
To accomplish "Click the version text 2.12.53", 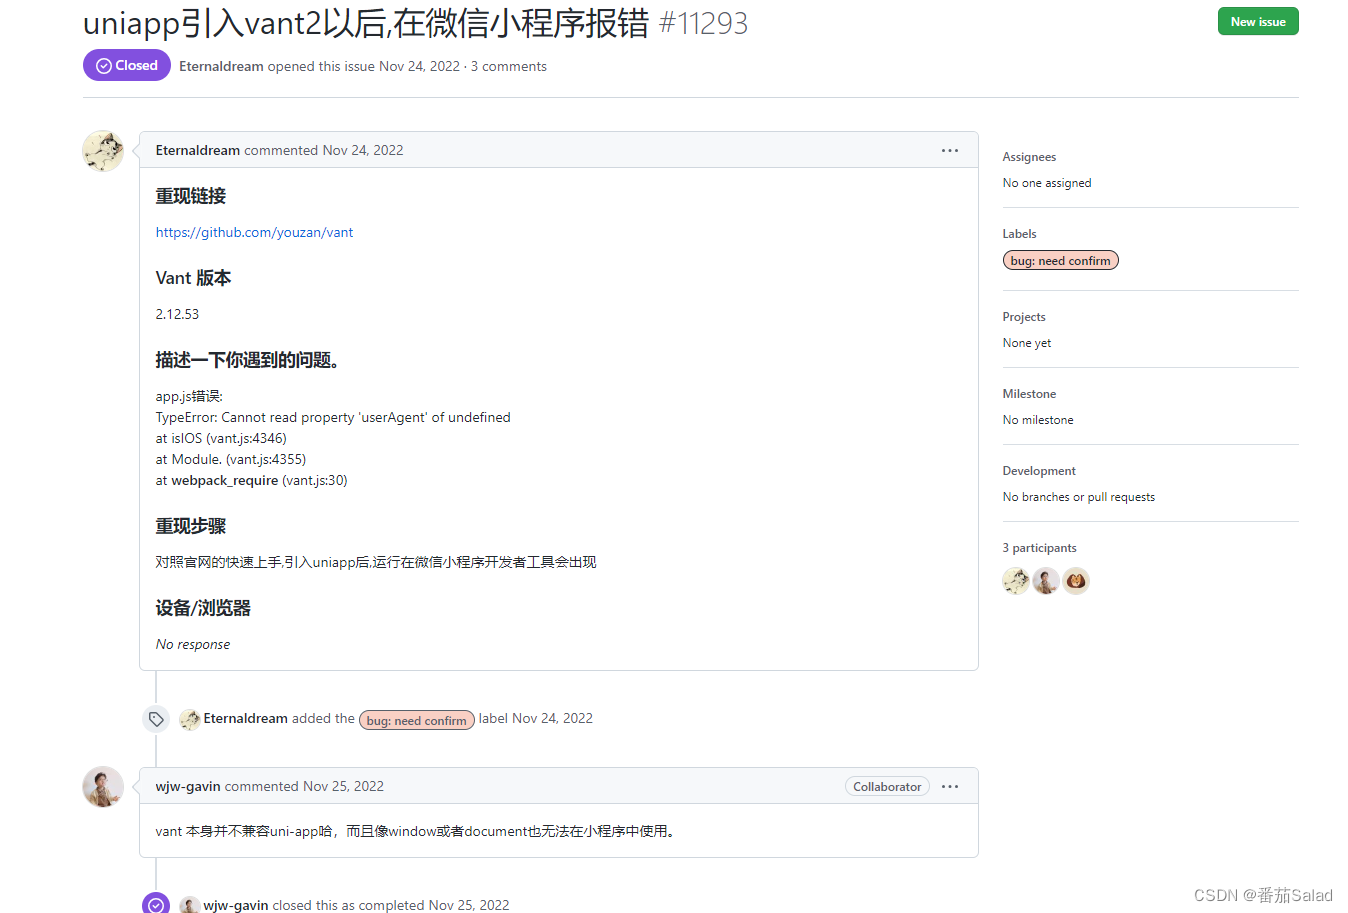I will pyautogui.click(x=177, y=314).
